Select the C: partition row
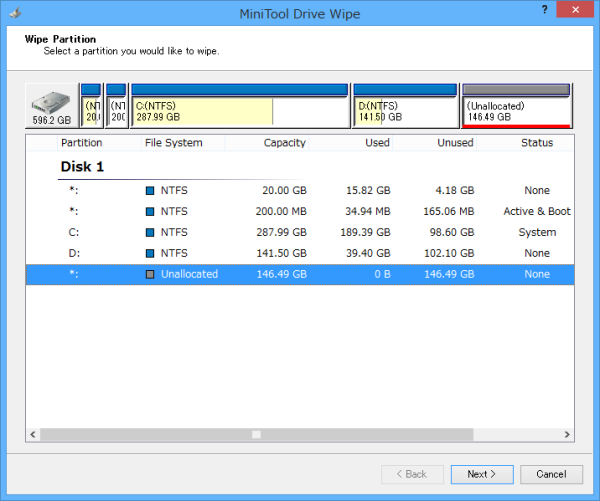This screenshot has width=600, height=501. (300, 232)
